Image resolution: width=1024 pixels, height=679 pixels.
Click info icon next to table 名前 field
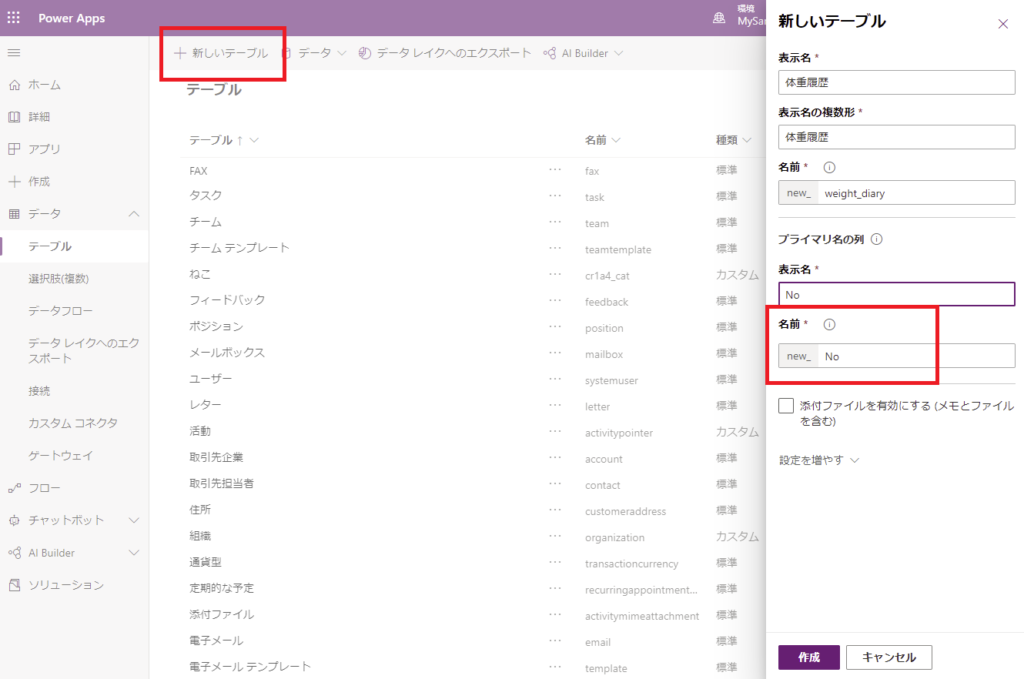[x=829, y=167]
